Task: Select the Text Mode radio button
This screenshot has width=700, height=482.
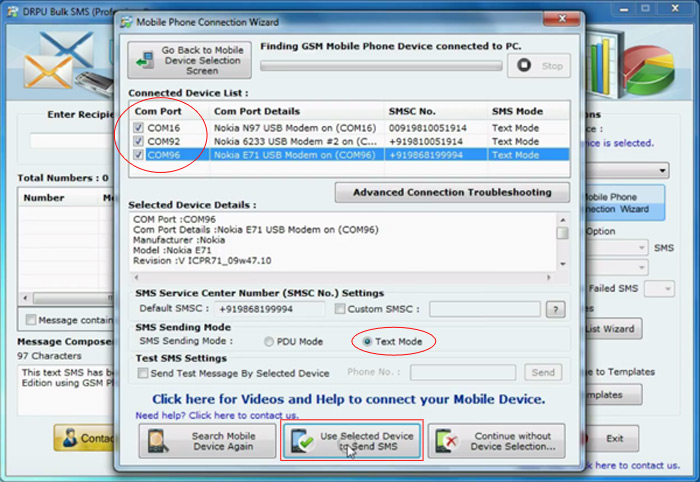Action: [367, 341]
